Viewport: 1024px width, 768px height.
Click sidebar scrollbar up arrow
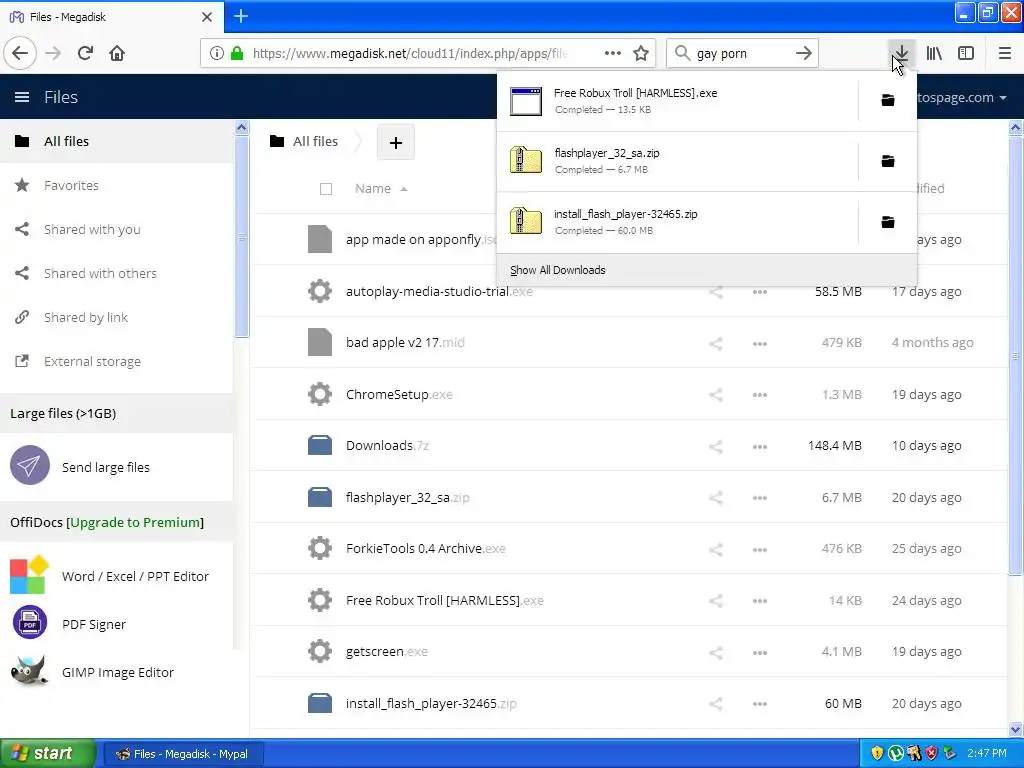pyautogui.click(x=242, y=127)
